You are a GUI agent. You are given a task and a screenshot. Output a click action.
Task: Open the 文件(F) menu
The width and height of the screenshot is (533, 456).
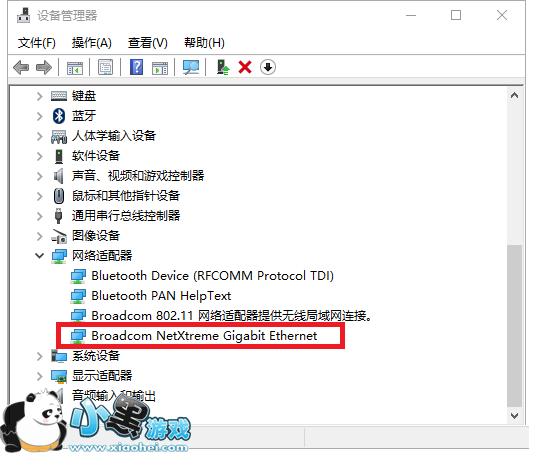click(36, 43)
